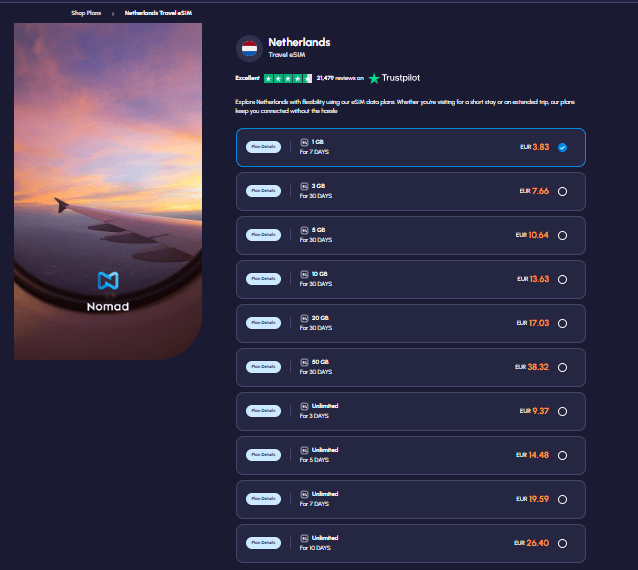Click 5G icon on Unlimited 7 days
The image size is (638, 570).
pyautogui.click(x=304, y=494)
